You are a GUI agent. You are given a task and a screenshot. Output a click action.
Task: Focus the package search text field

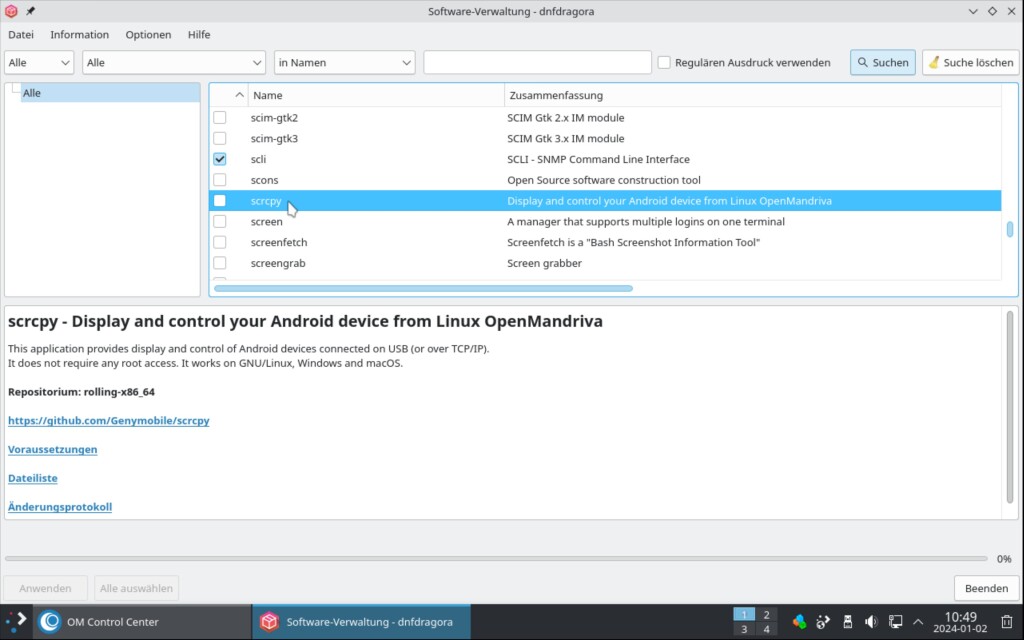click(x=537, y=63)
